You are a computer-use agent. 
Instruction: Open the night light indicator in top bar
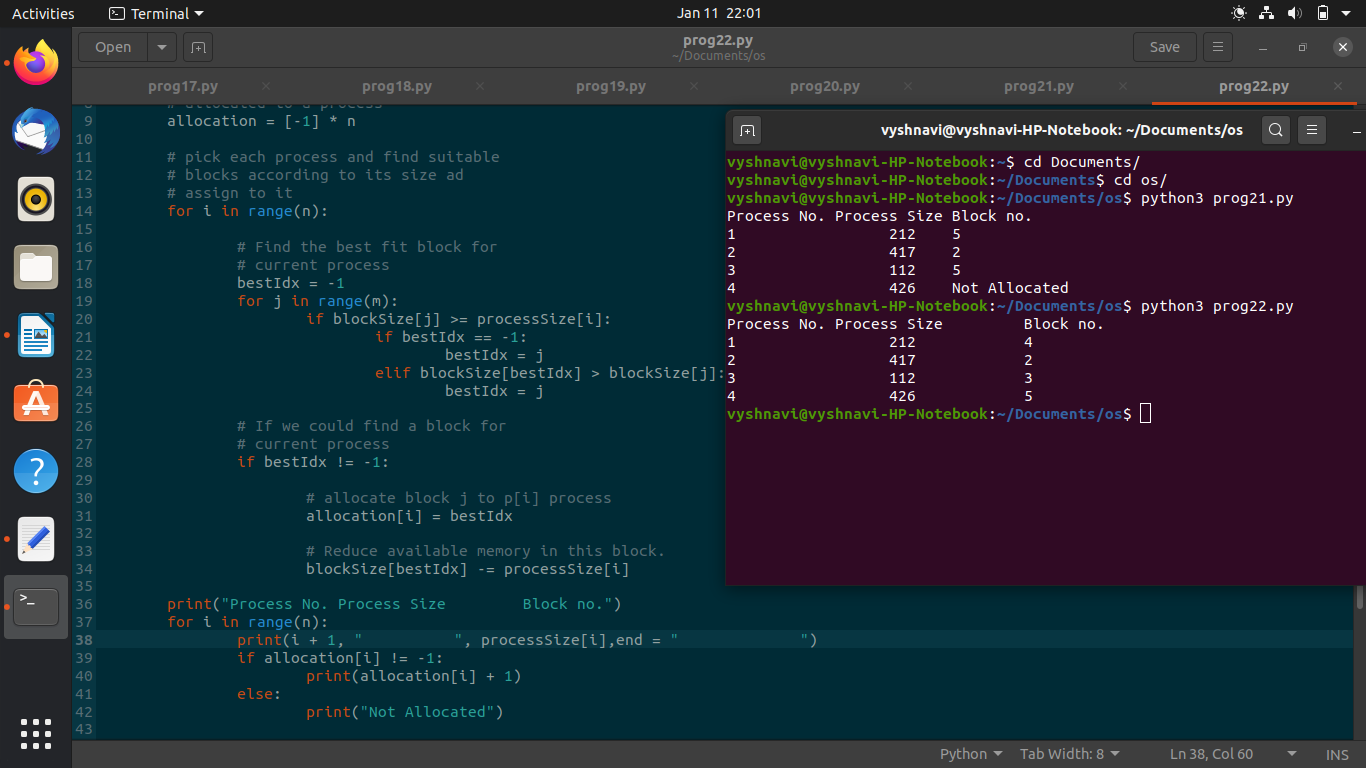[x=1239, y=13]
